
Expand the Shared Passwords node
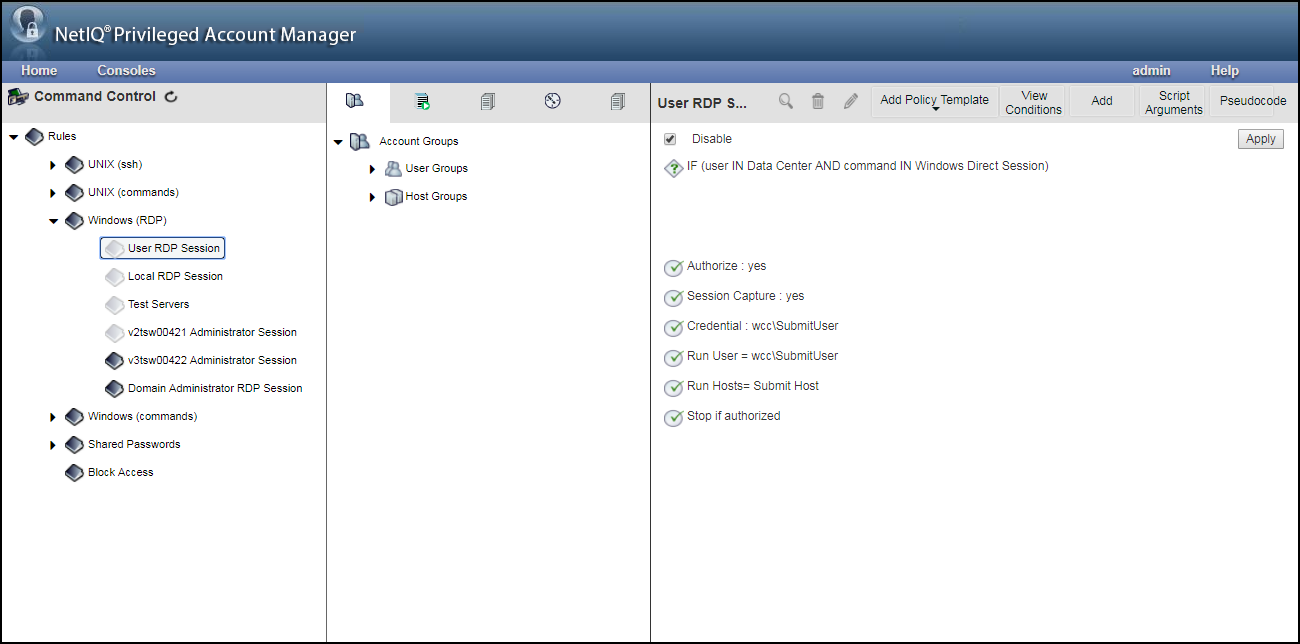pos(53,444)
